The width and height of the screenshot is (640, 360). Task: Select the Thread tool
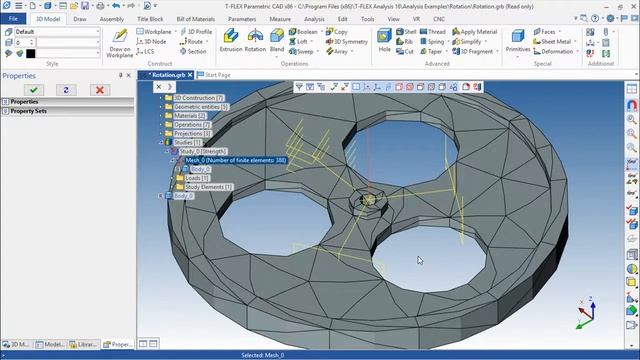433,31
